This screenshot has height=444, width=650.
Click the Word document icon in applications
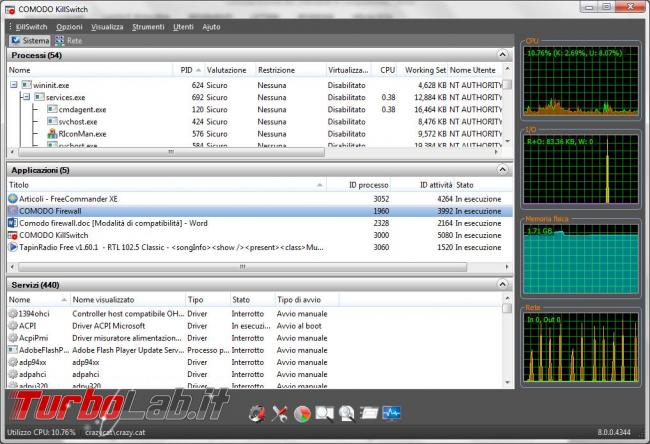pos(13,223)
